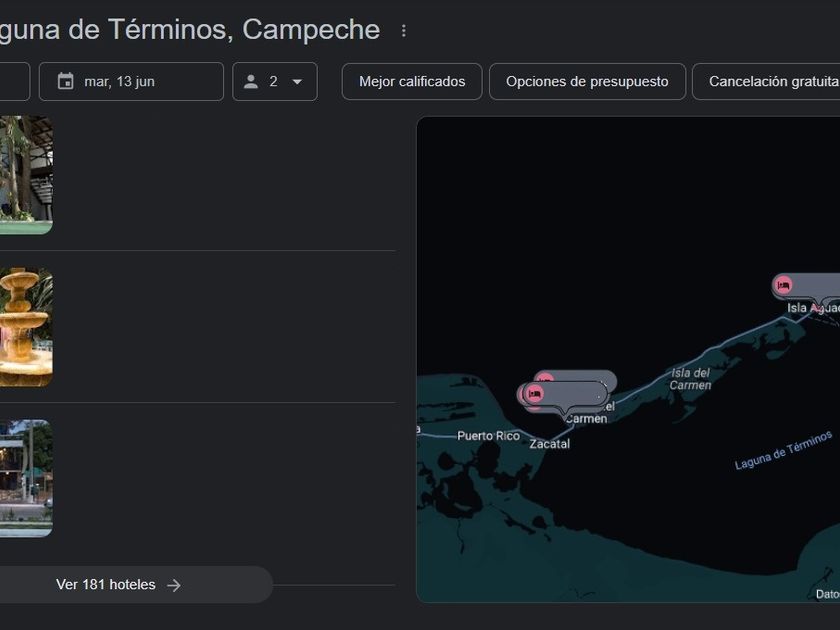Click the Zacatal label on the map
Screen dimensions: 840x630
(550, 444)
